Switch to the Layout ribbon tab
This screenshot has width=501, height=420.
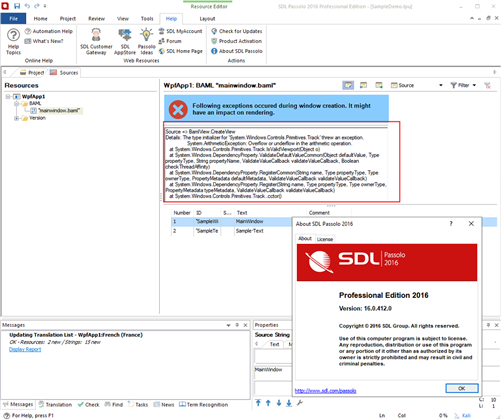207,19
